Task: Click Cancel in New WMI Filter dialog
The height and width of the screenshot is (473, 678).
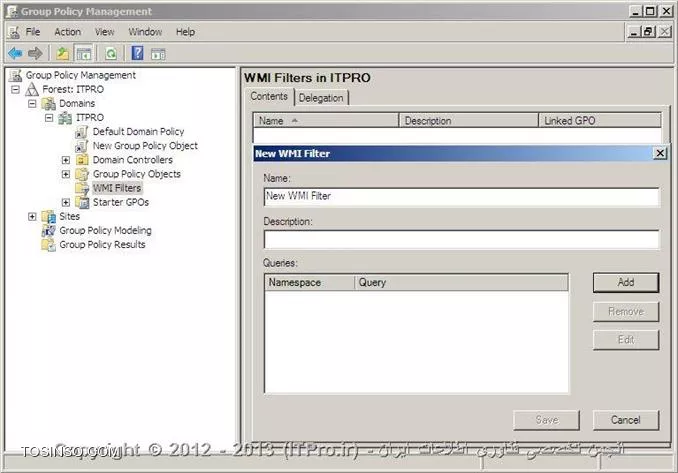Action: click(x=626, y=420)
